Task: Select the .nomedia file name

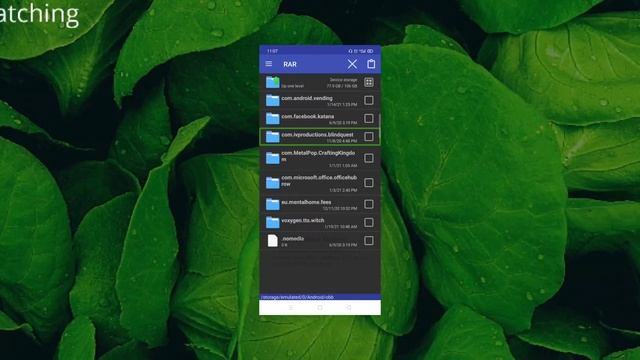Action: click(293, 238)
